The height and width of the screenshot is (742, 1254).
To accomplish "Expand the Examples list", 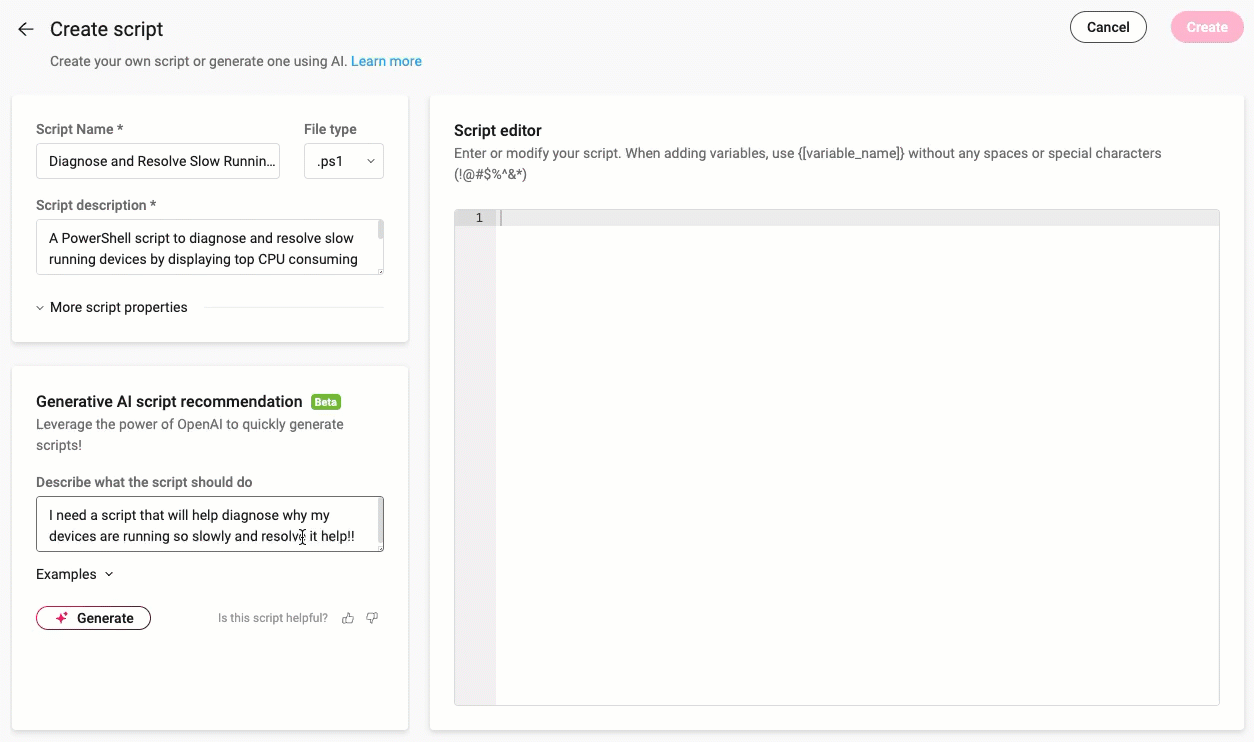I will (75, 574).
